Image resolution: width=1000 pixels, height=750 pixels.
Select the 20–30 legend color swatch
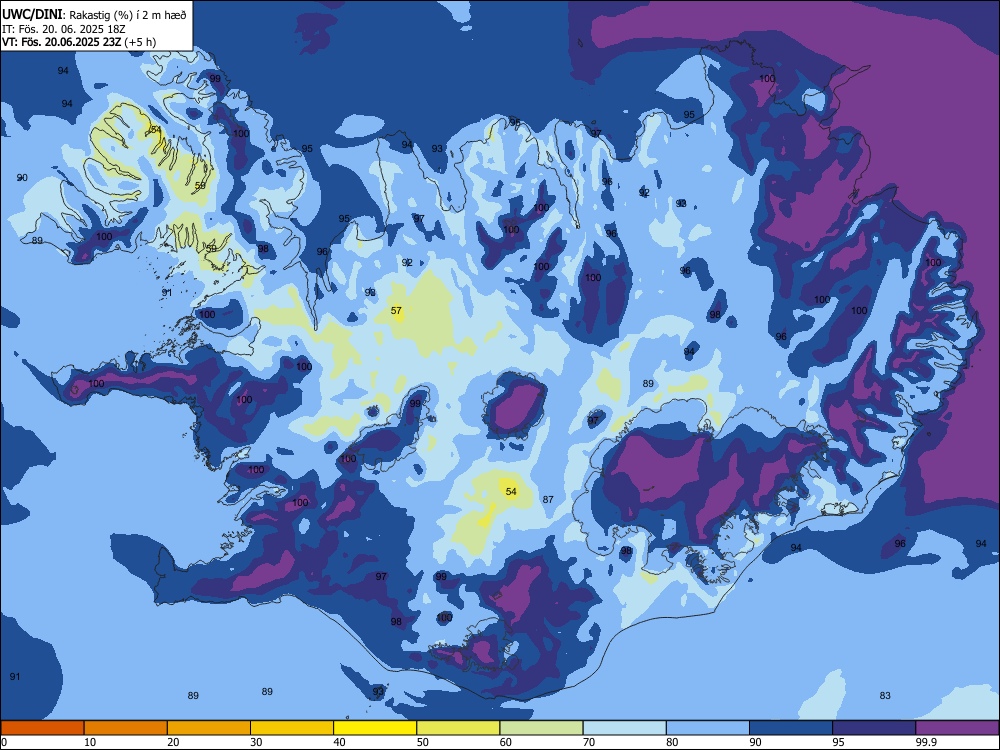(209, 728)
